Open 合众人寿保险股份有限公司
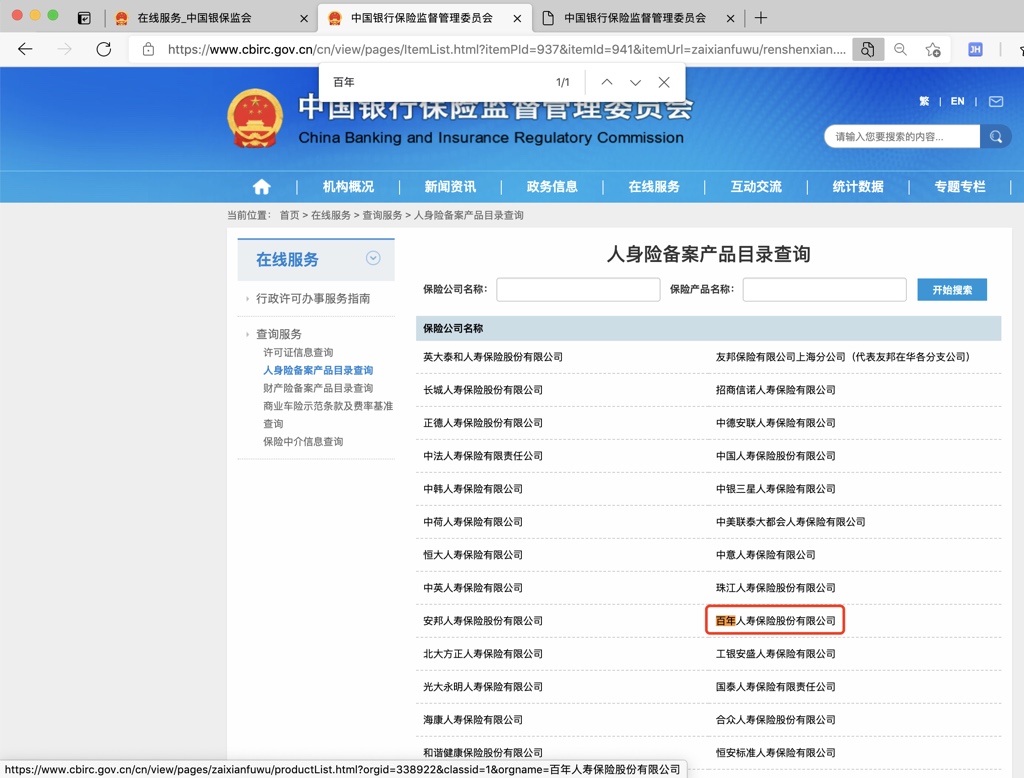Image resolution: width=1024 pixels, height=778 pixels. click(775, 720)
